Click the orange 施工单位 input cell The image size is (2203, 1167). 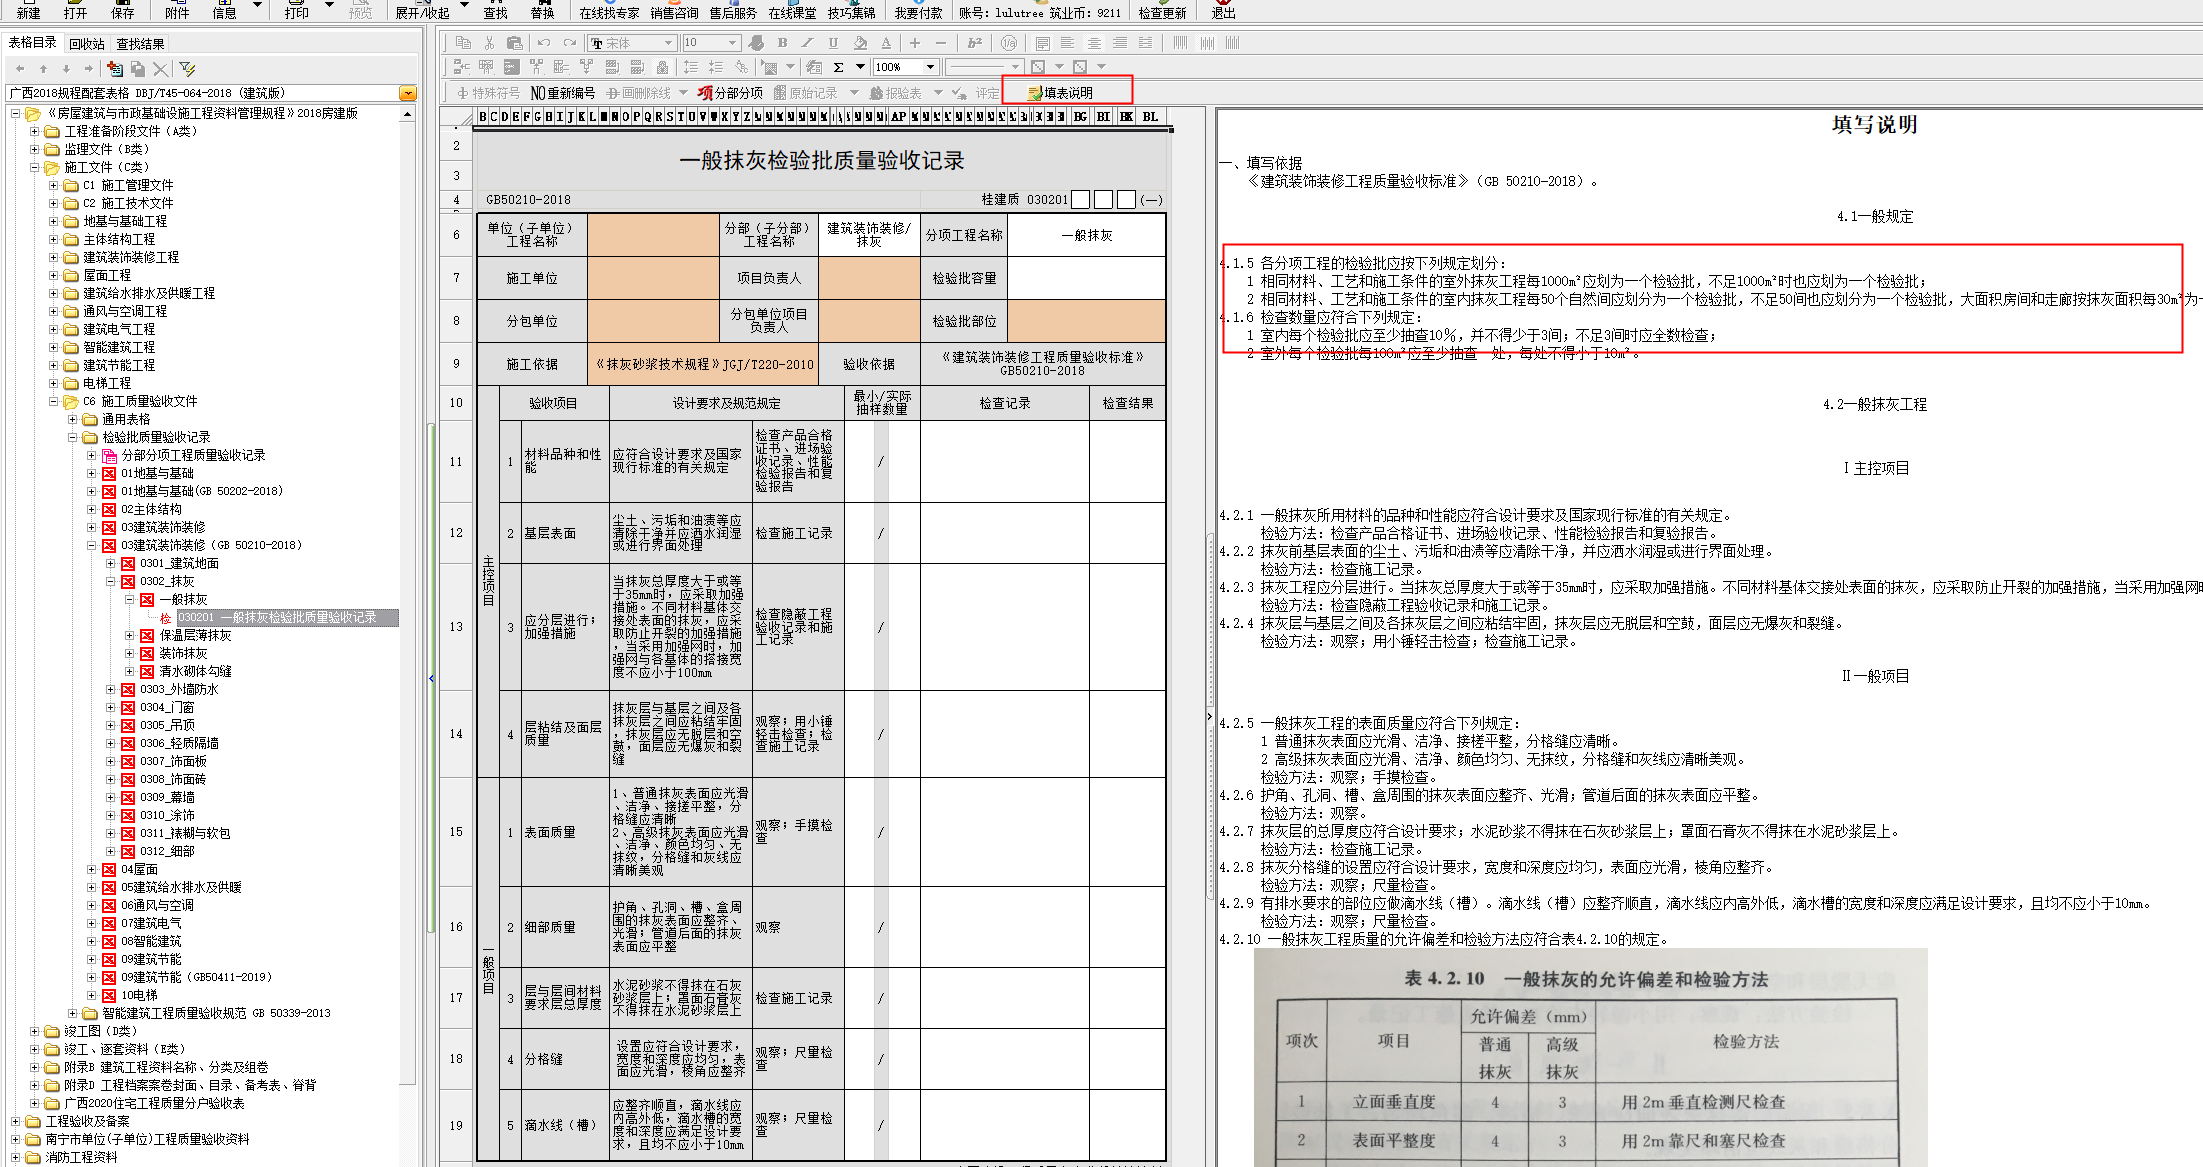tap(654, 278)
